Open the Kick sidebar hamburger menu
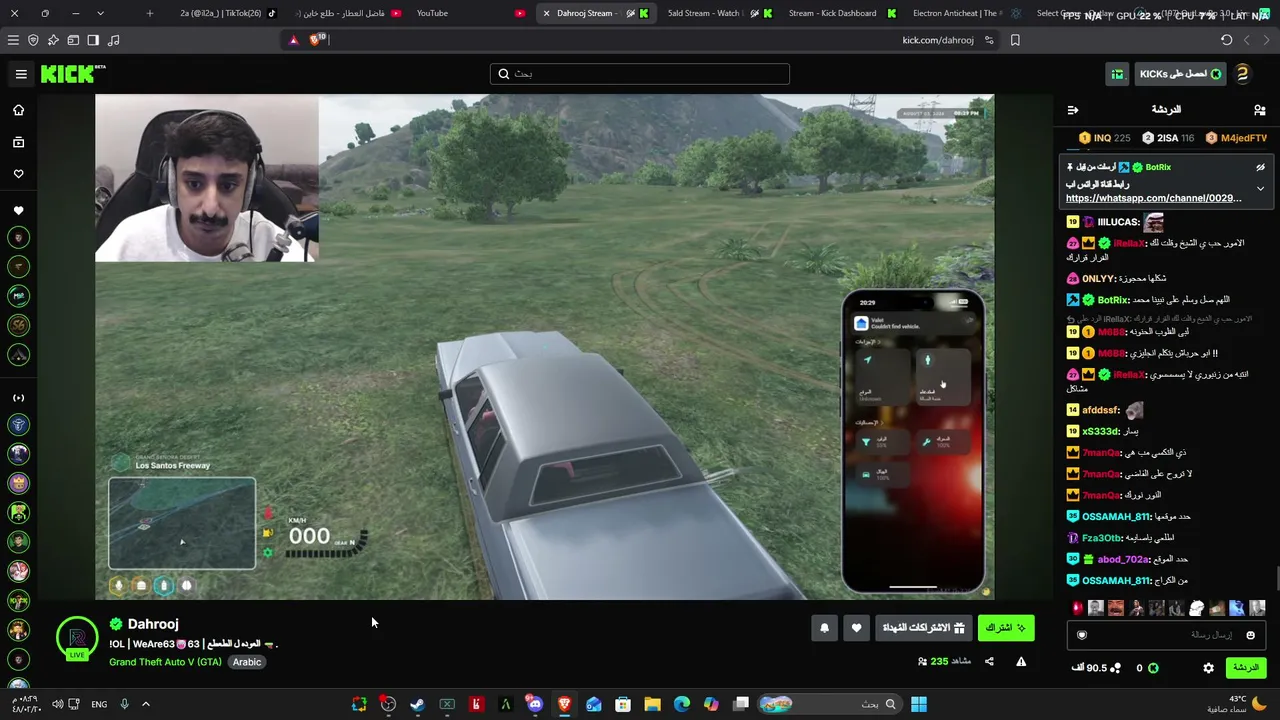Image resolution: width=1280 pixels, height=720 pixels. (20, 73)
